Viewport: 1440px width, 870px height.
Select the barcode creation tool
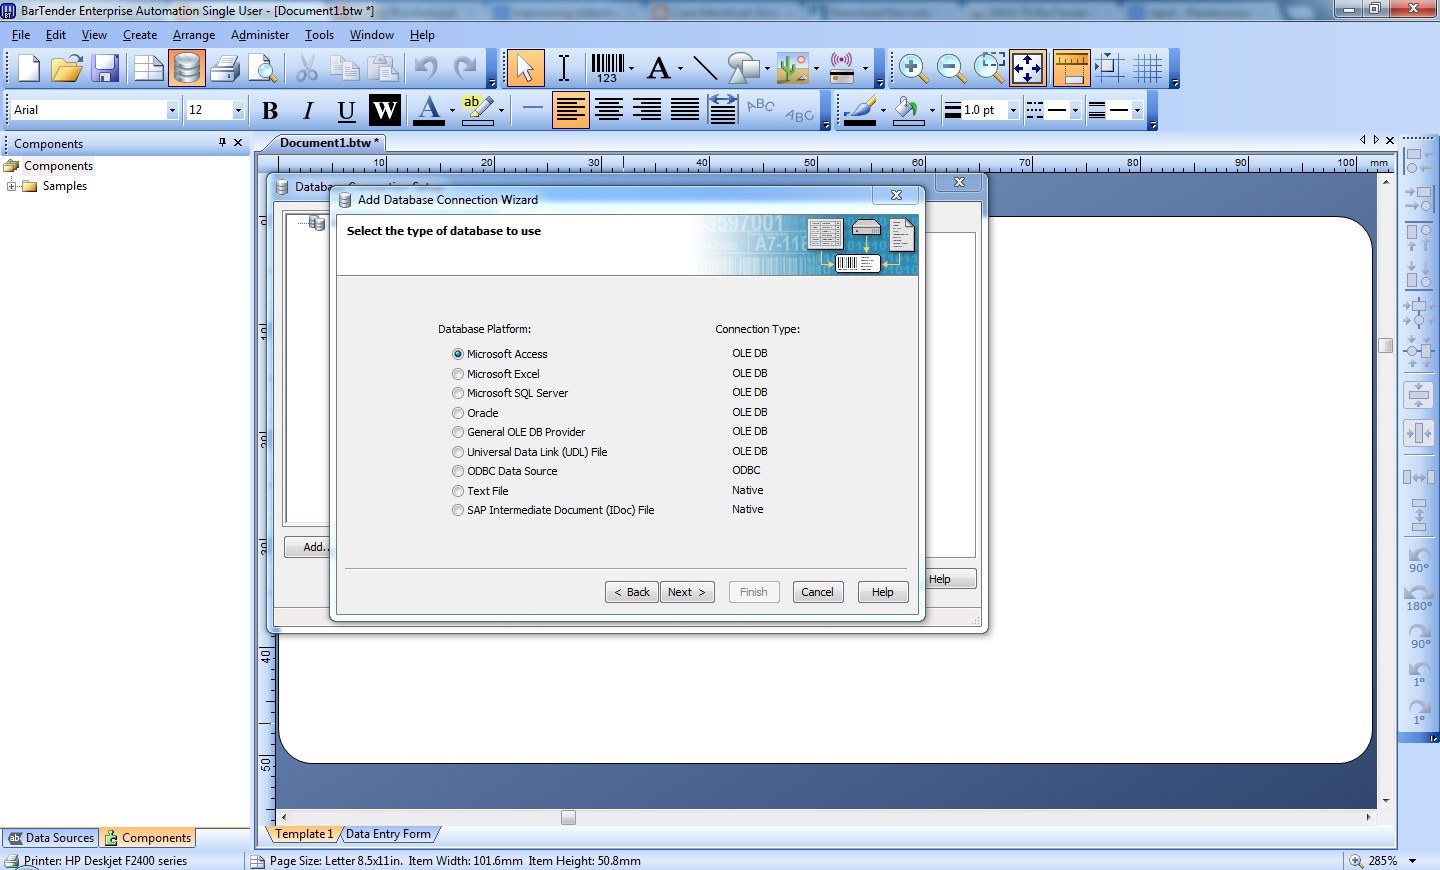pyautogui.click(x=607, y=69)
